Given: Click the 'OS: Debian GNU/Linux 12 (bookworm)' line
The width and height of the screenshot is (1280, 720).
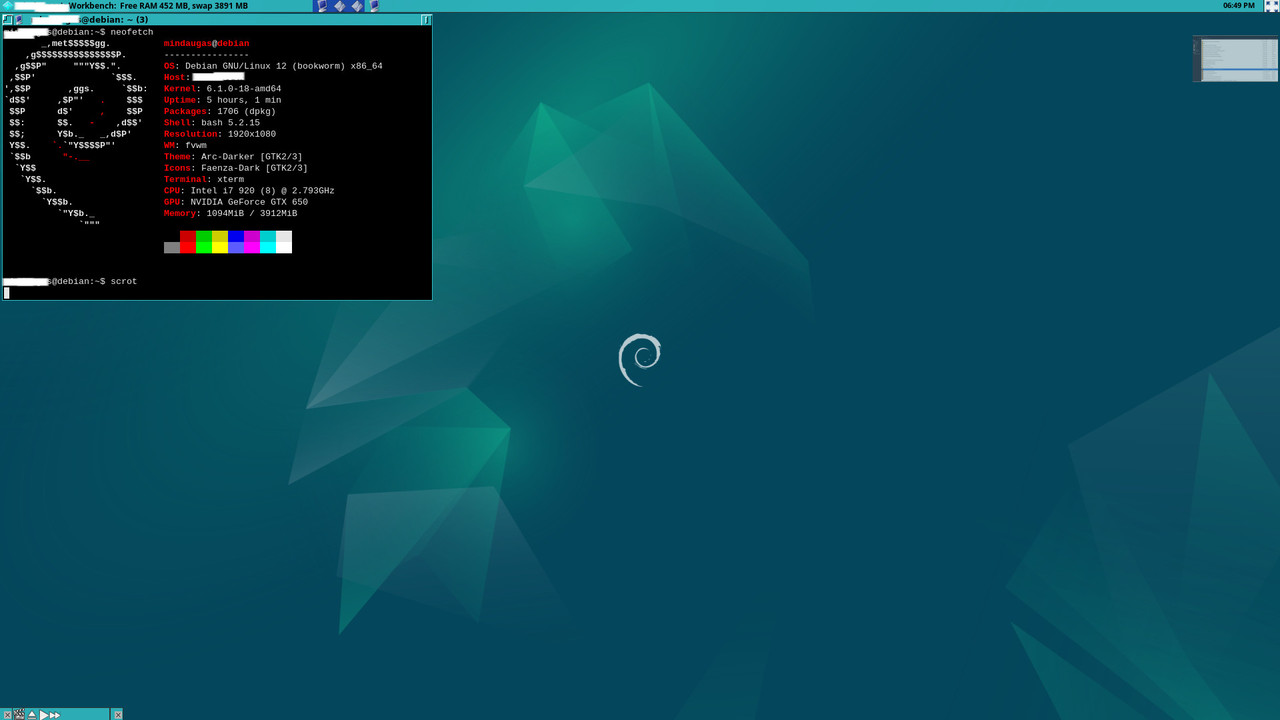Looking at the screenshot, I should coord(273,66).
